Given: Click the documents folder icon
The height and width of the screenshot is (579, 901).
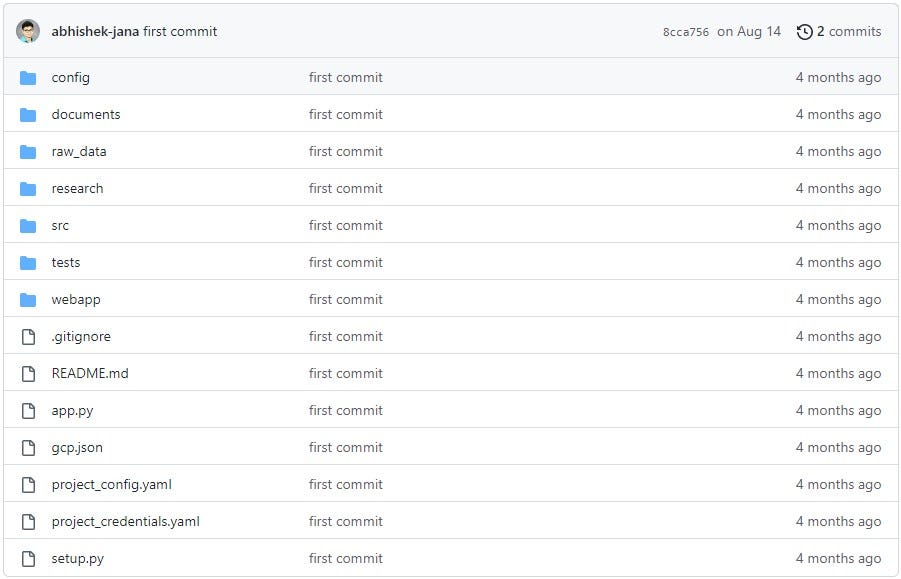Looking at the screenshot, I should (x=28, y=115).
